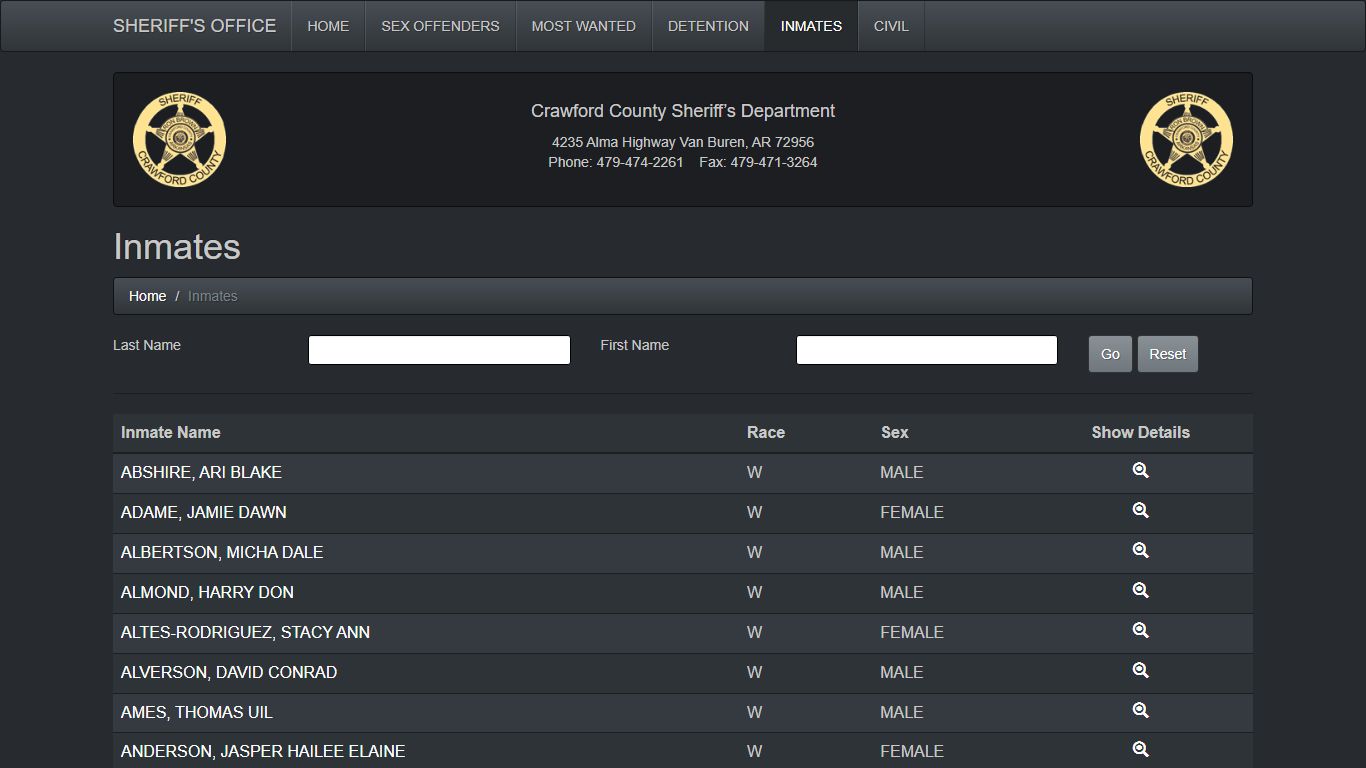Click the Last Name label
The height and width of the screenshot is (768, 1366).
point(147,345)
